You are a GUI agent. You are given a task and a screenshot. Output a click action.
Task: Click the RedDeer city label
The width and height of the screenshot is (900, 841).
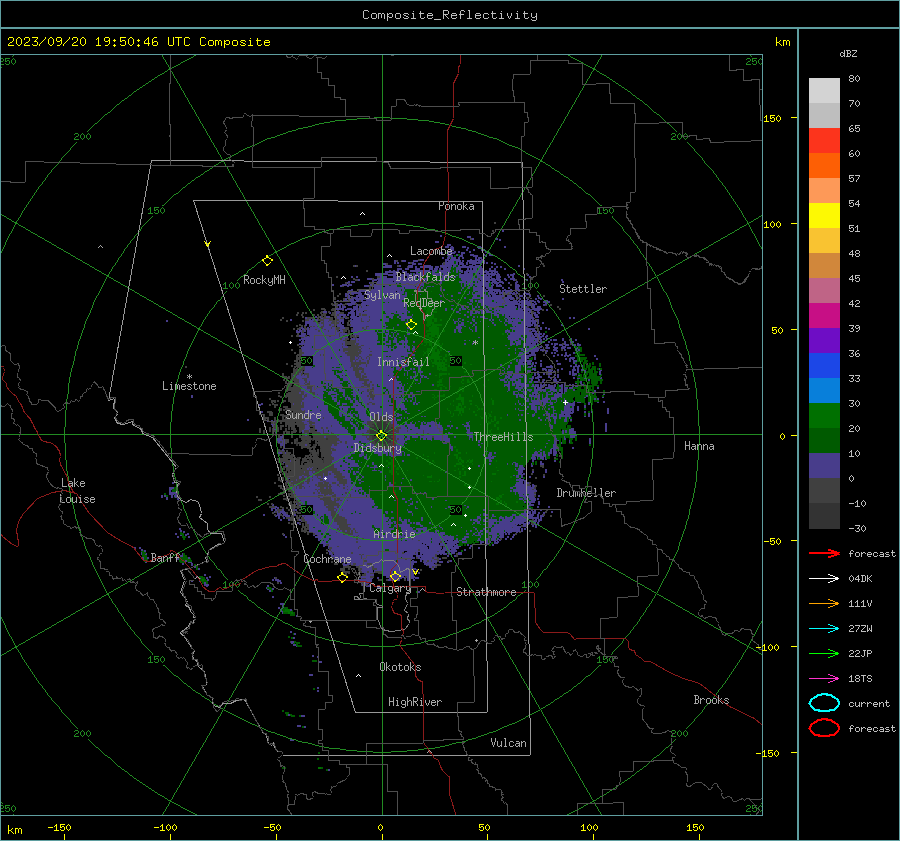pyautogui.click(x=424, y=303)
